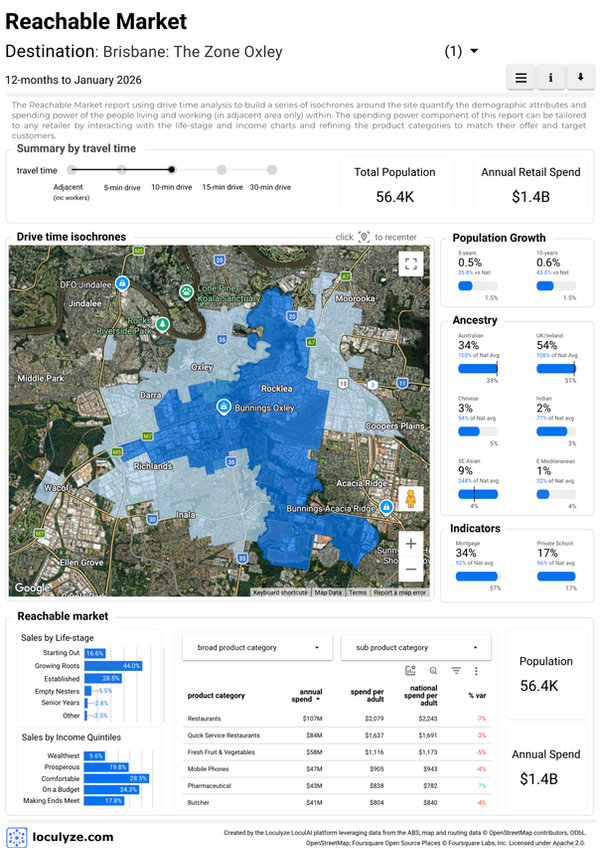Select the 30-min drive travel time
This screenshot has width=600, height=848.
272,170
